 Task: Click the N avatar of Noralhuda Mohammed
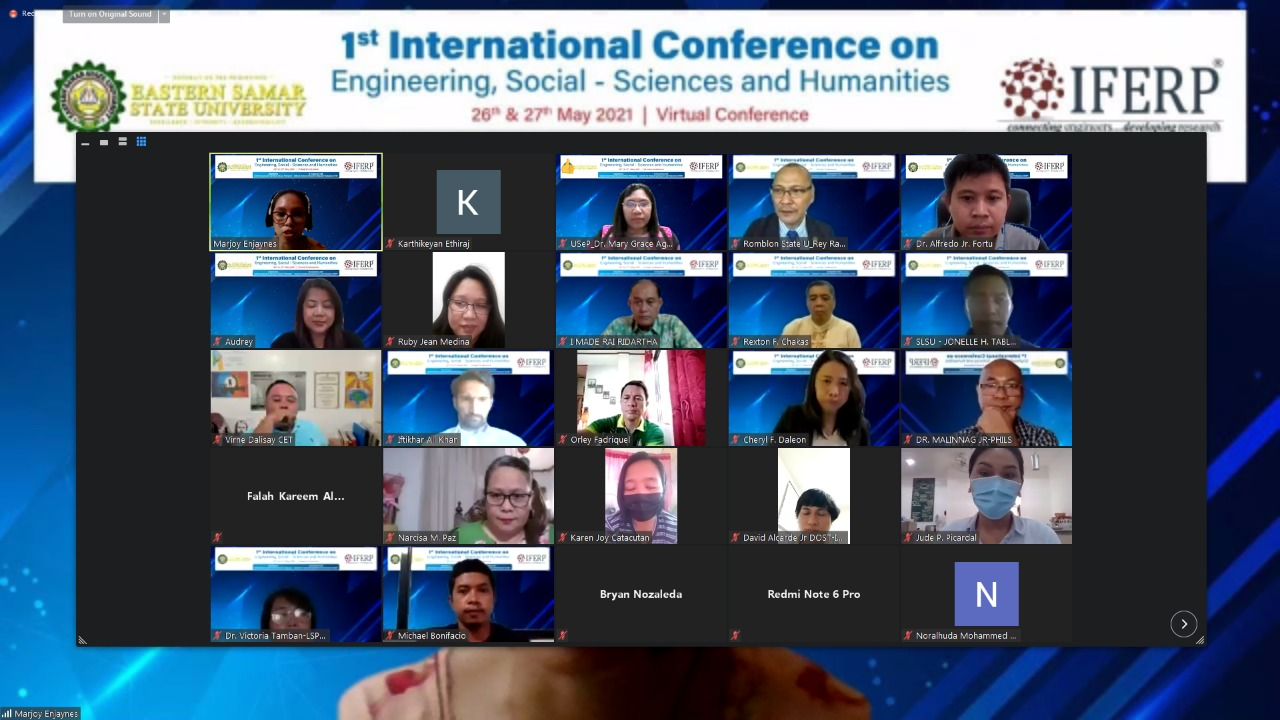[986, 594]
